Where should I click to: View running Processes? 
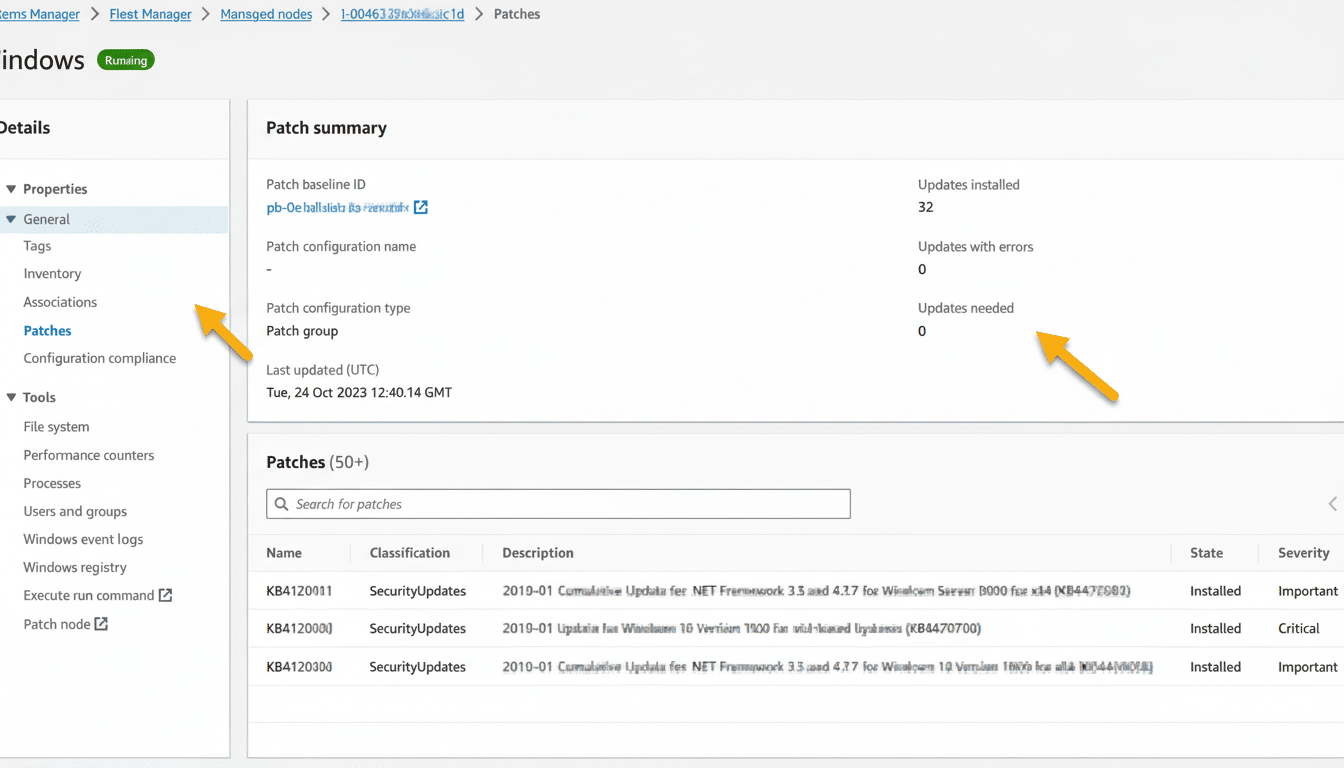[51, 482]
